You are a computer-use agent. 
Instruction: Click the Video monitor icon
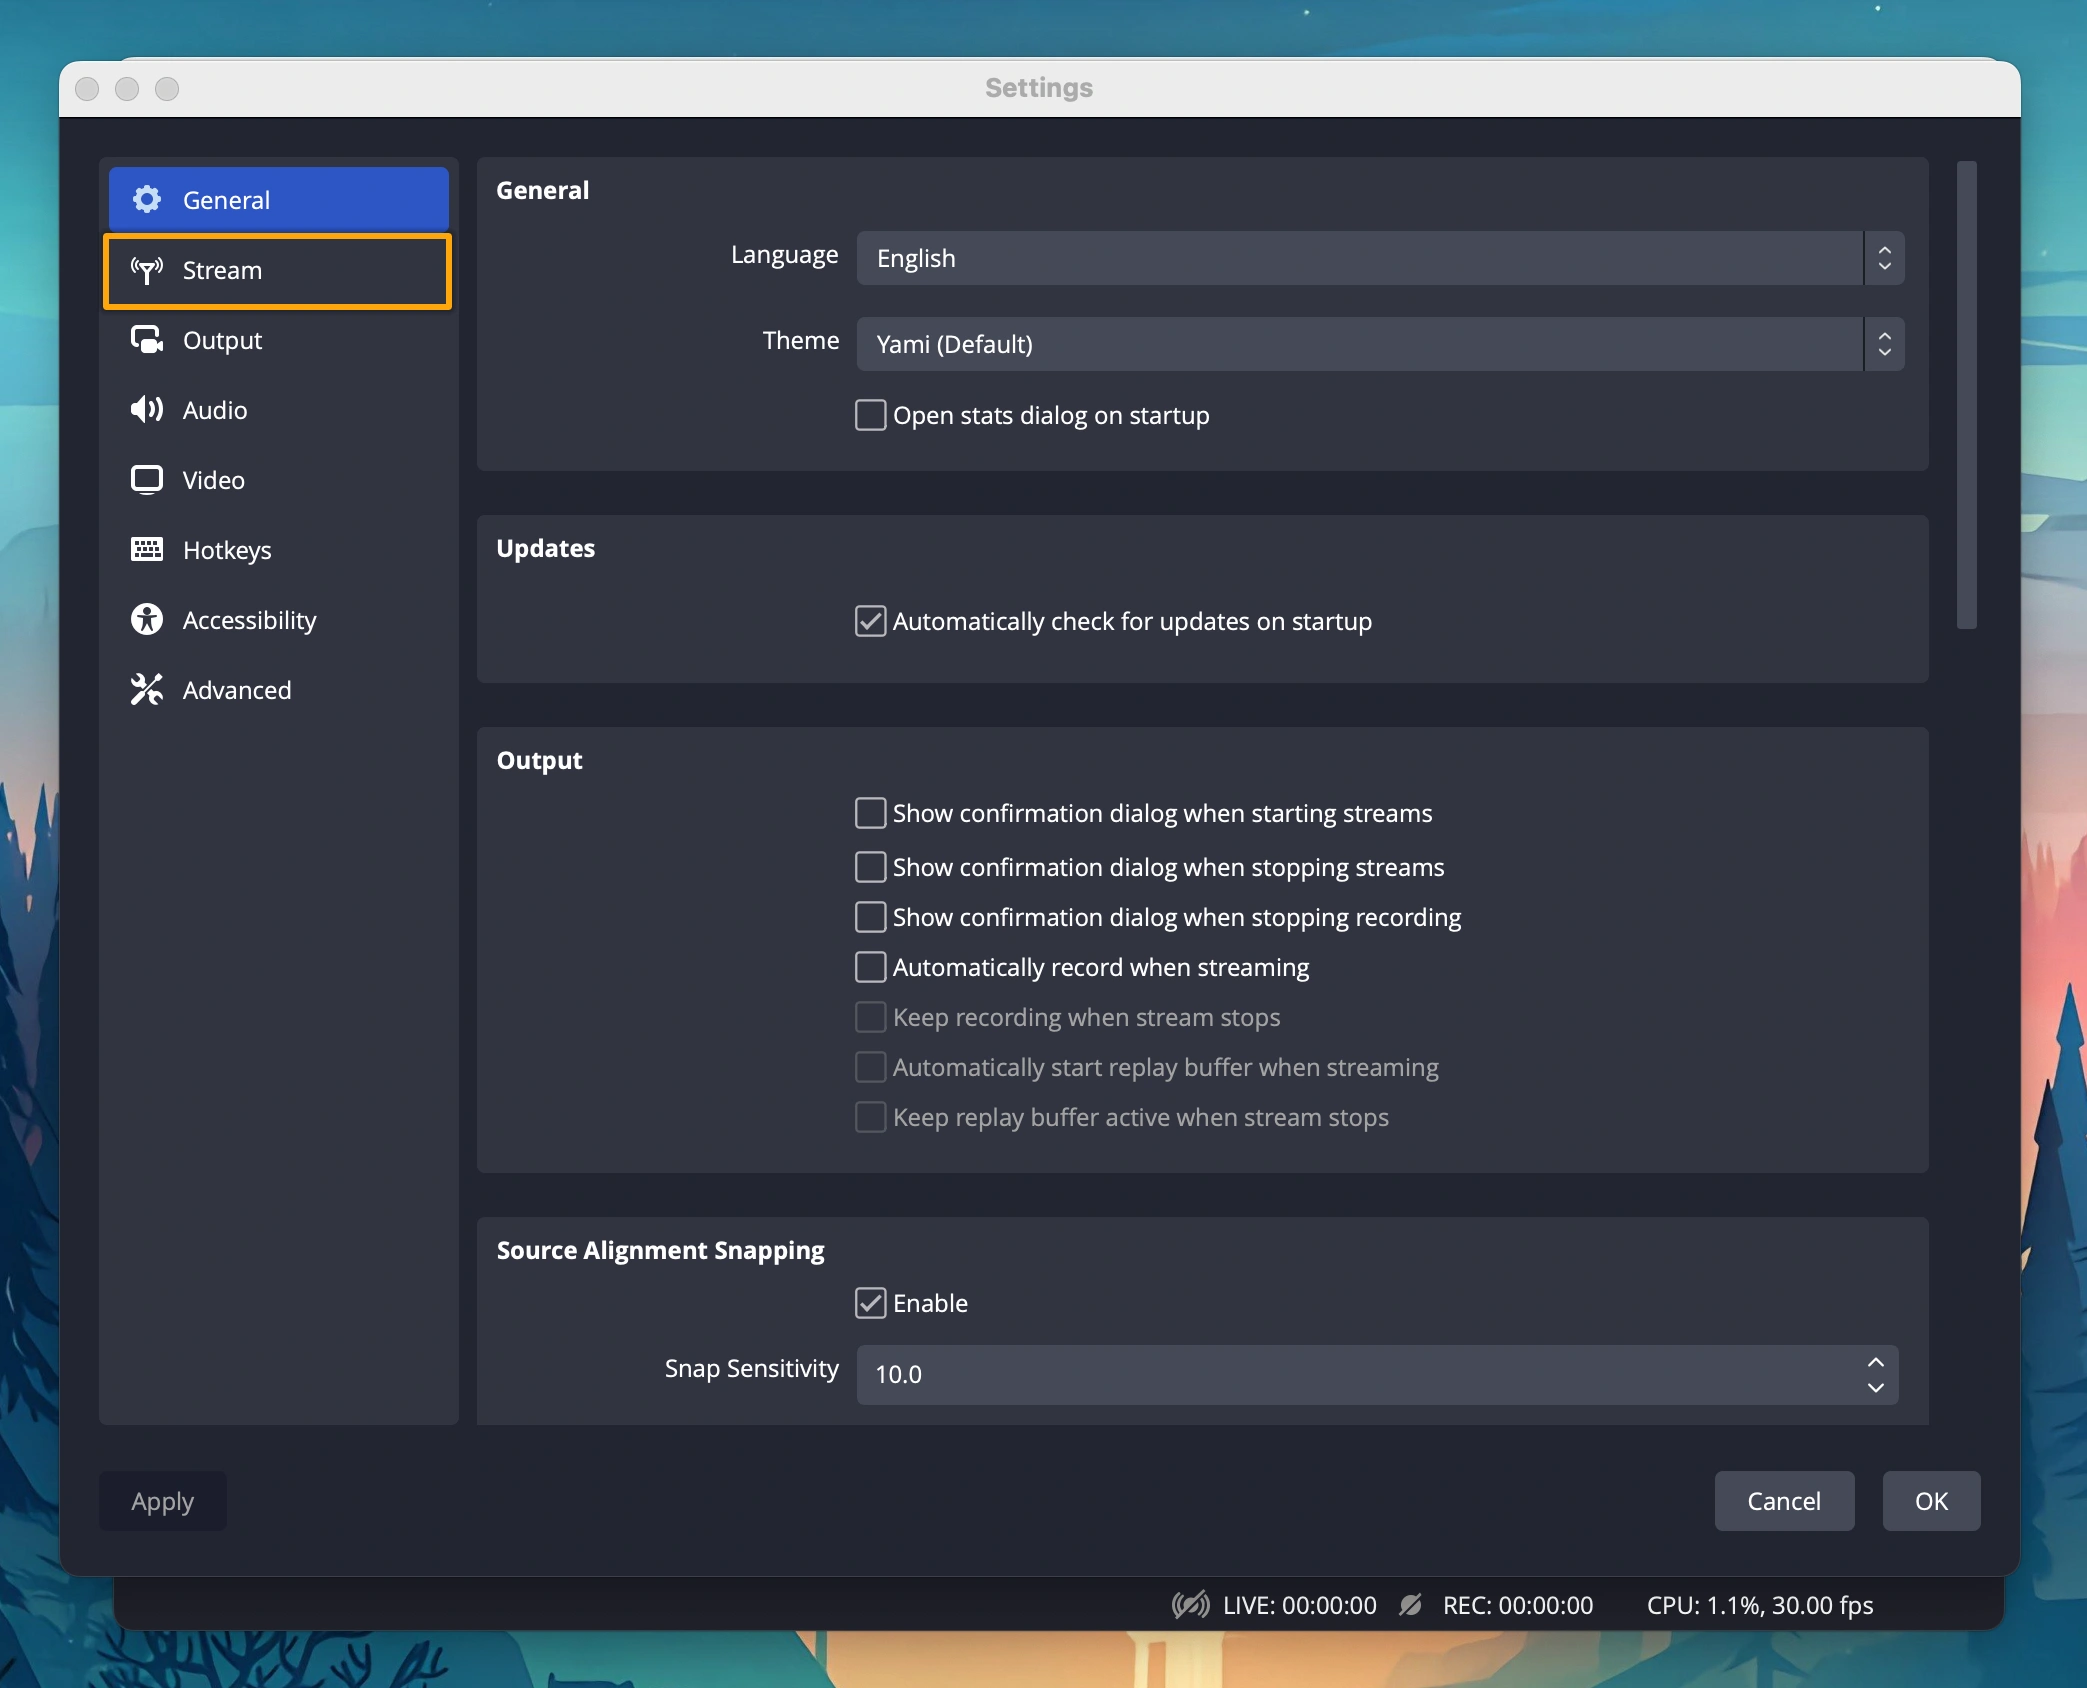[147, 480]
